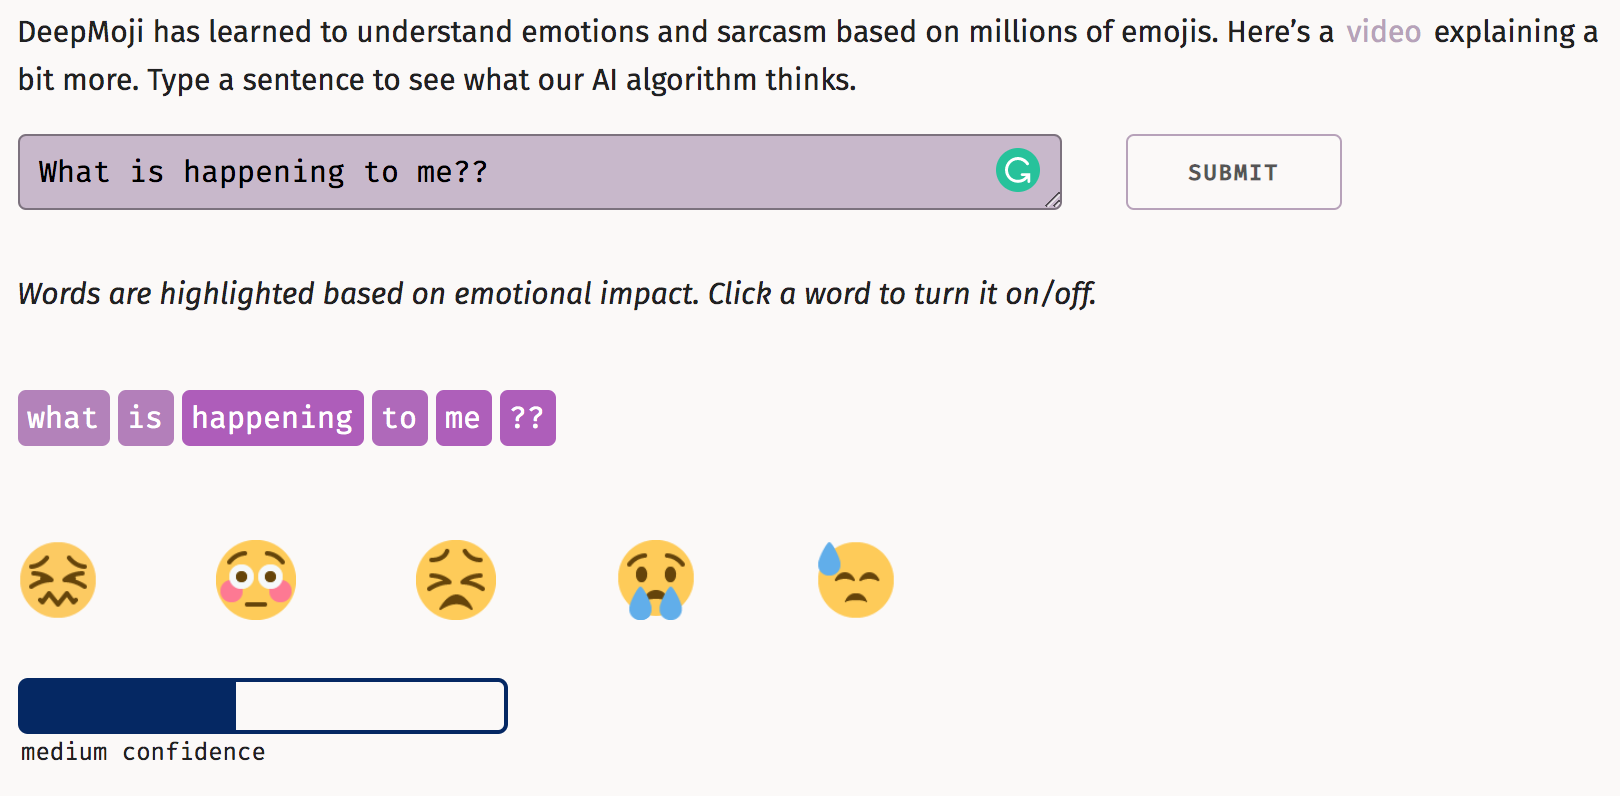Click the italic words-highlighted instruction text
The image size is (1620, 796).
point(557,294)
